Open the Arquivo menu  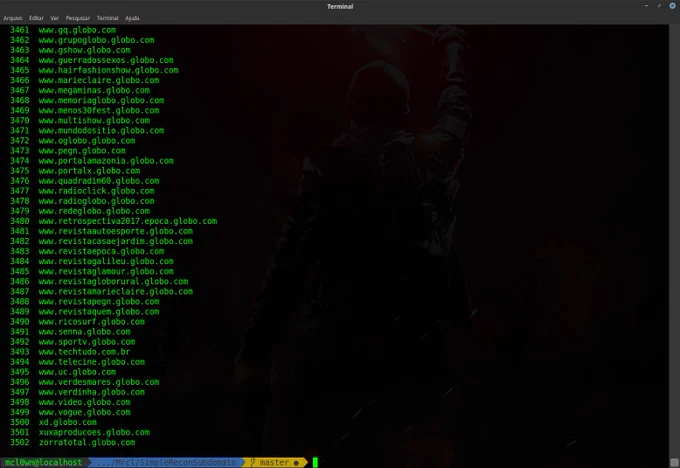click(x=13, y=18)
